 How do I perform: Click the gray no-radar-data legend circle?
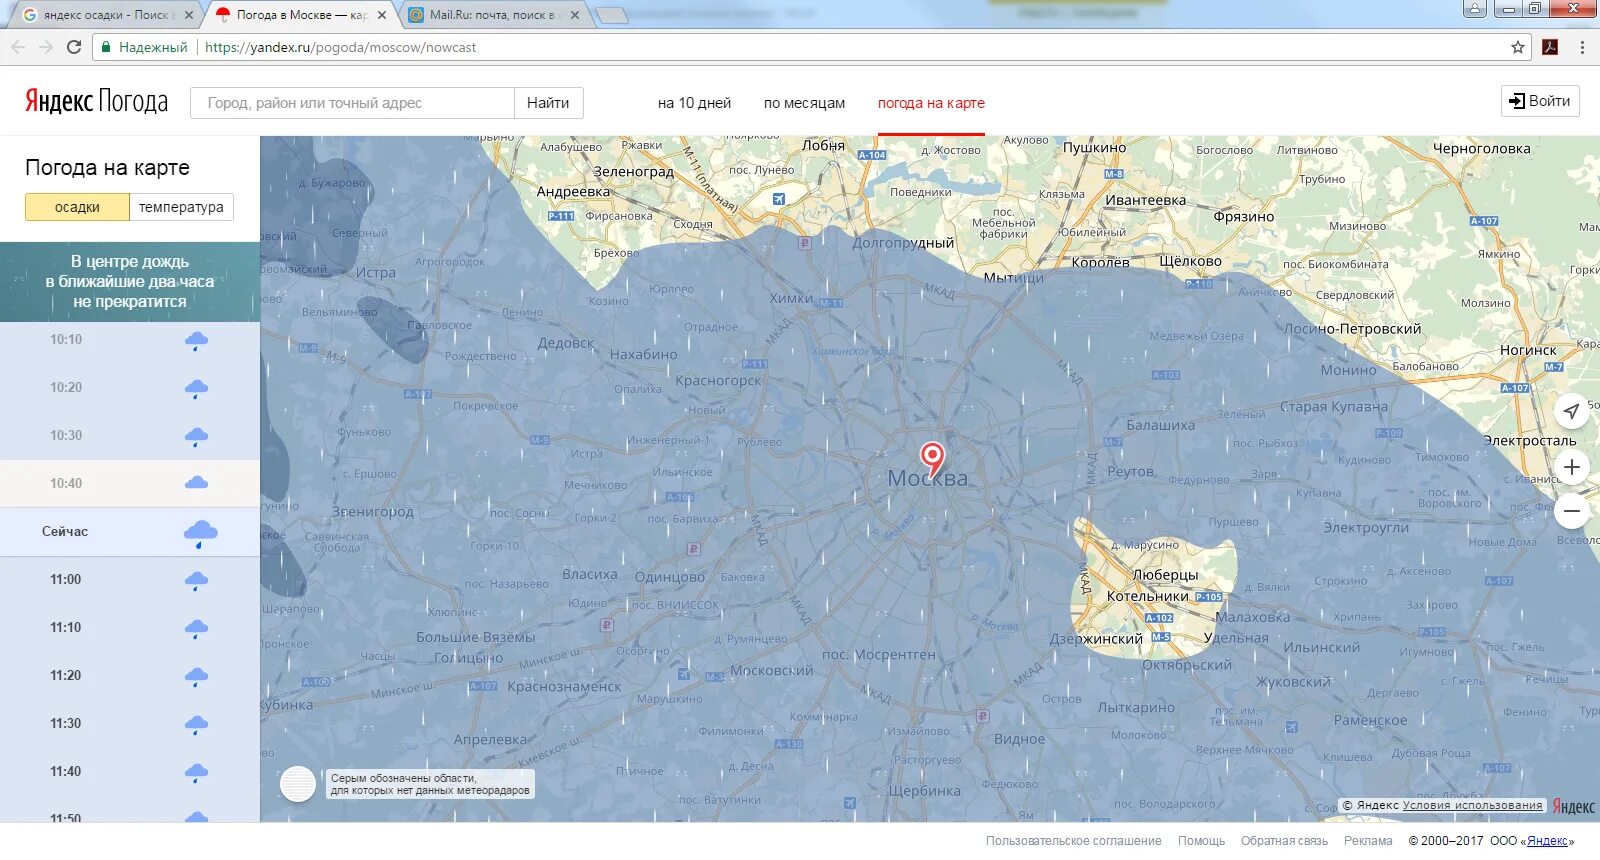[298, 784]
